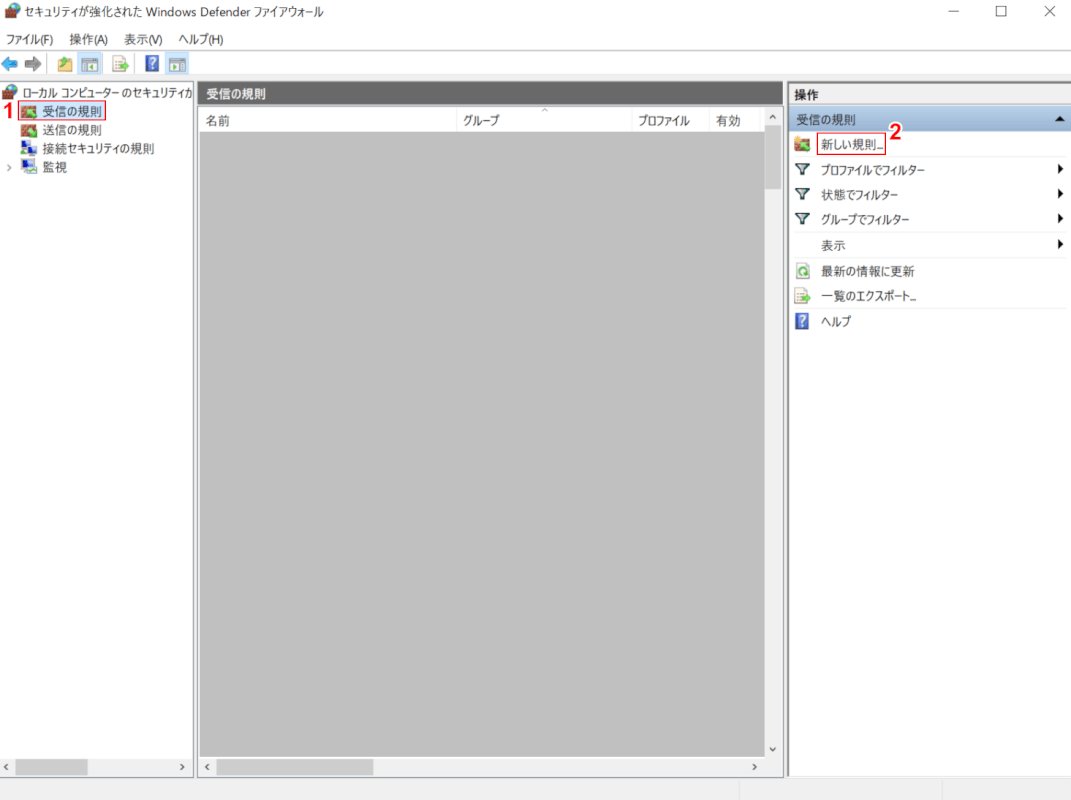Open the 操作(A) menu
Image resolution: width=1071 pixels, height=800 pixels.
[x=88, y=39]
